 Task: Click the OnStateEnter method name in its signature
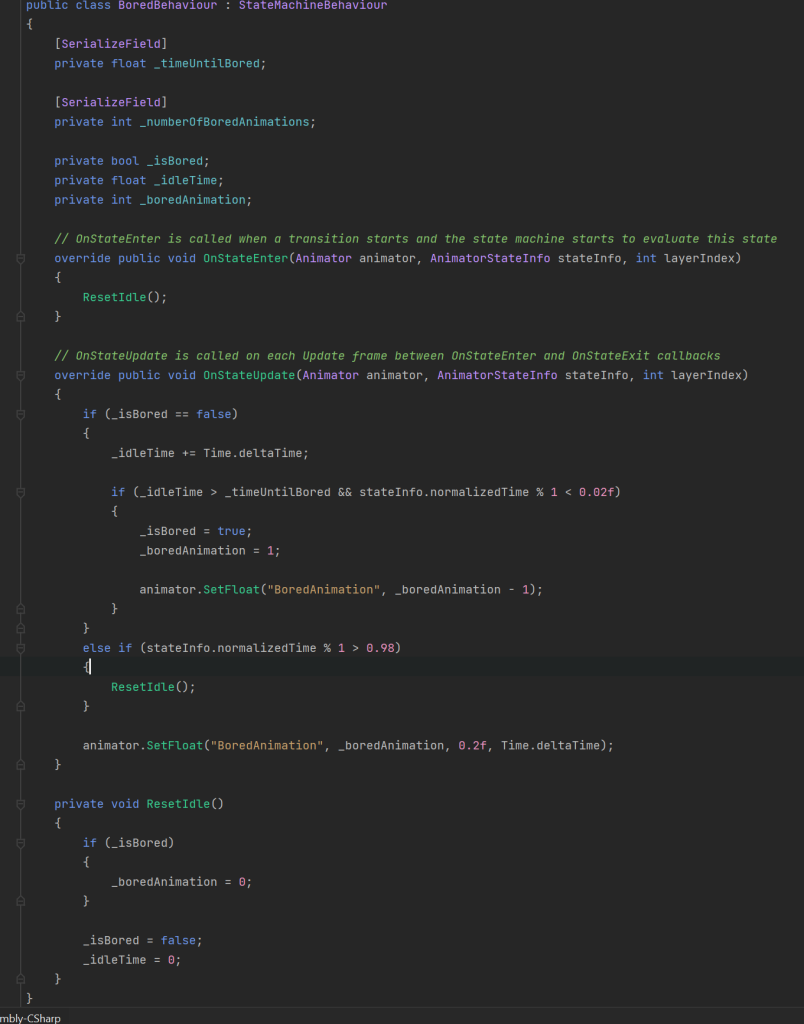[x=246, y=259]
